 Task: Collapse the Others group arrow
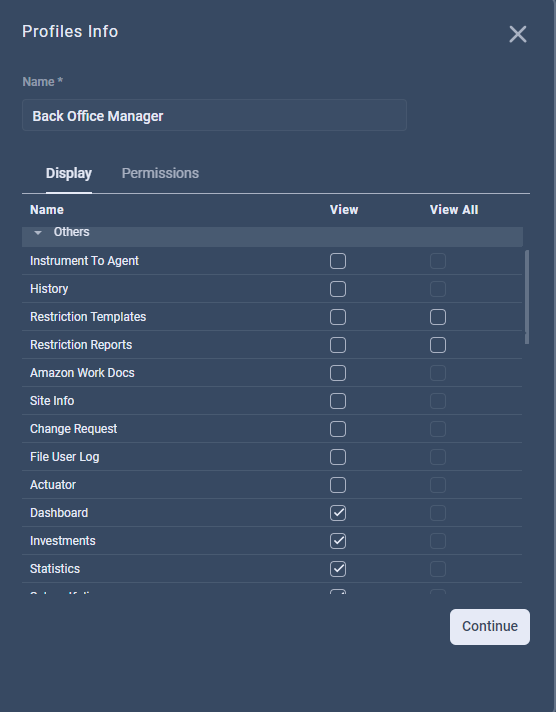coord(38,232)
